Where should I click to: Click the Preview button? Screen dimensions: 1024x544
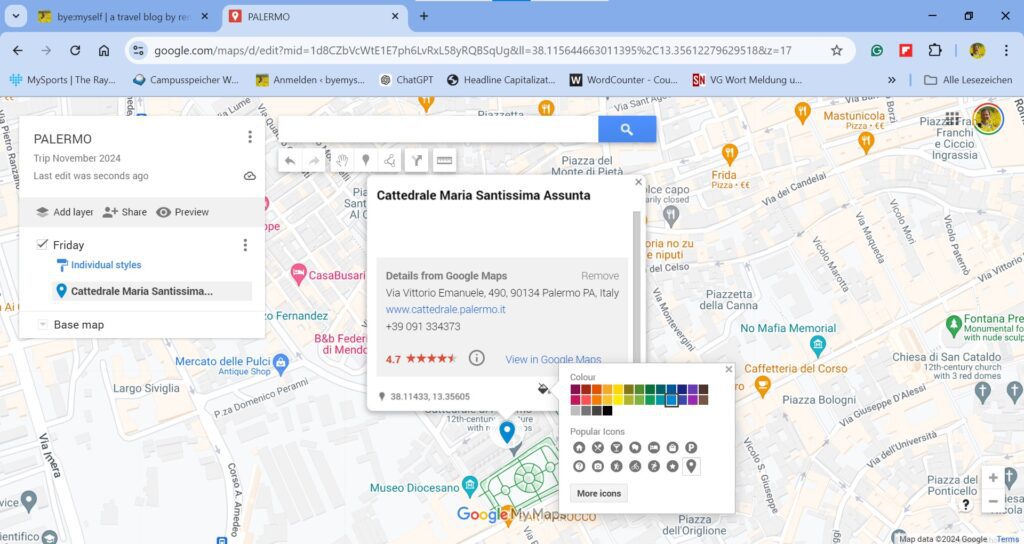pos(182,212)
